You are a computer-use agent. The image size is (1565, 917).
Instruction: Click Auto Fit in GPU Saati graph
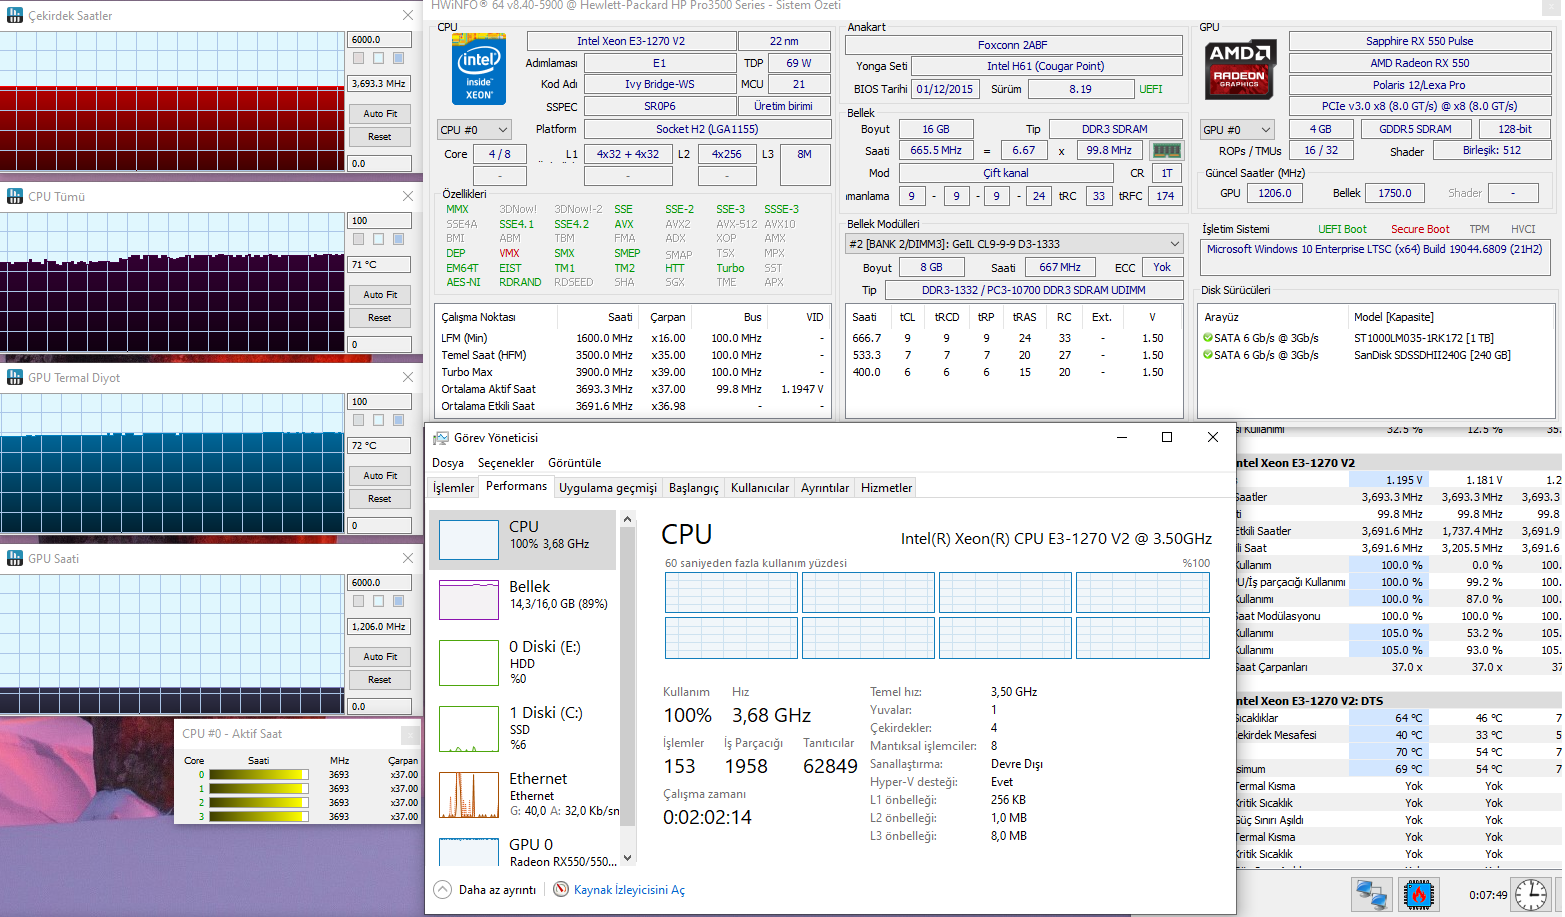380,657
